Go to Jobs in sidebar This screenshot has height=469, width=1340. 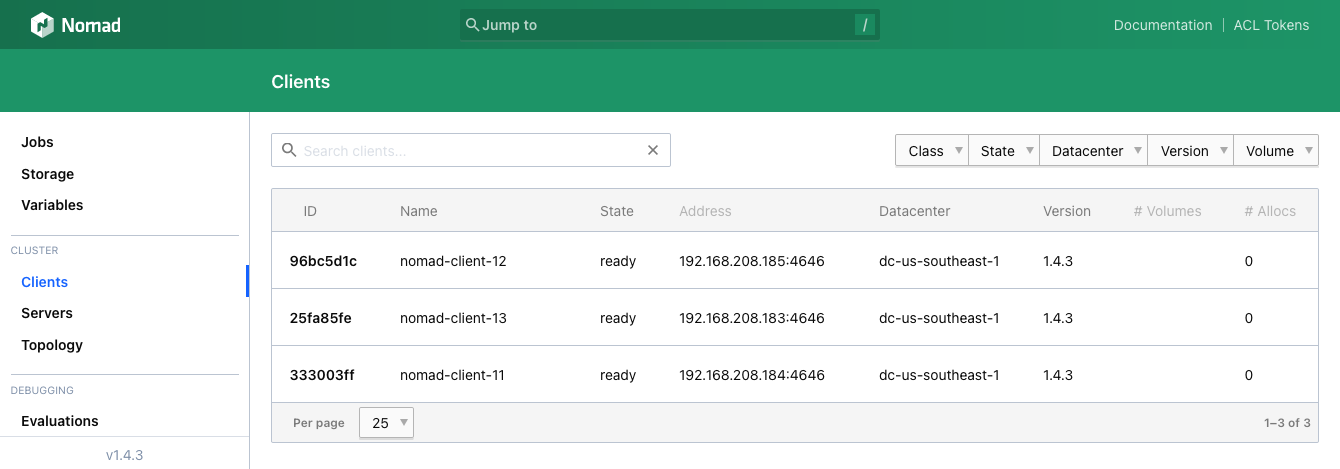click(x=38, y=142)
